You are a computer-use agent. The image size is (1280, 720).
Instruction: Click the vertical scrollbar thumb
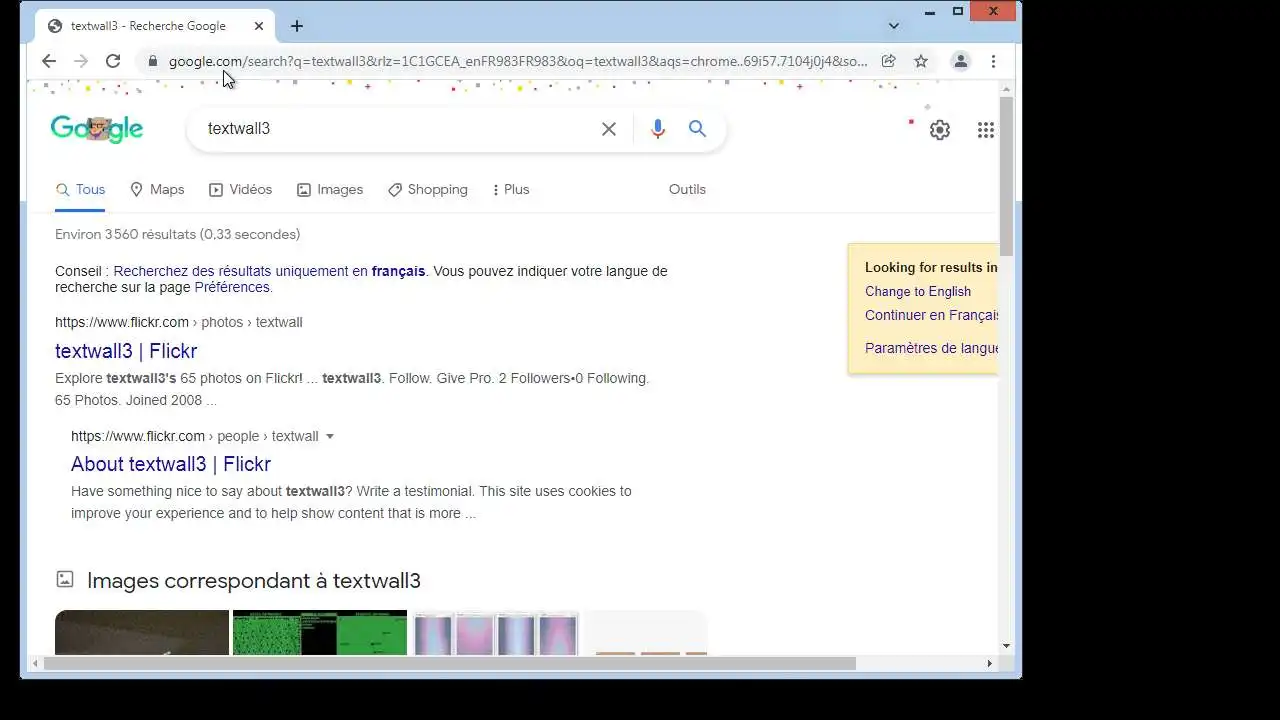click(1006, 175)
